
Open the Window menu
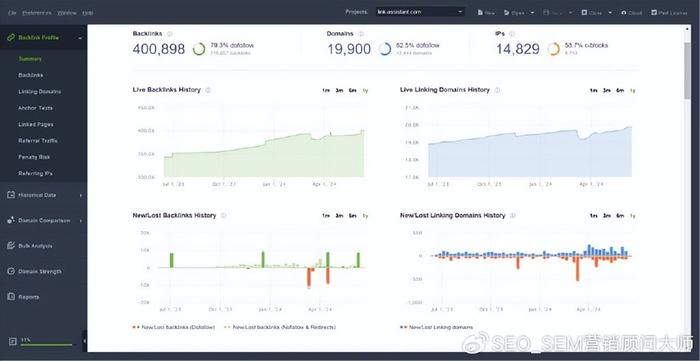click(x=67, y=12)
